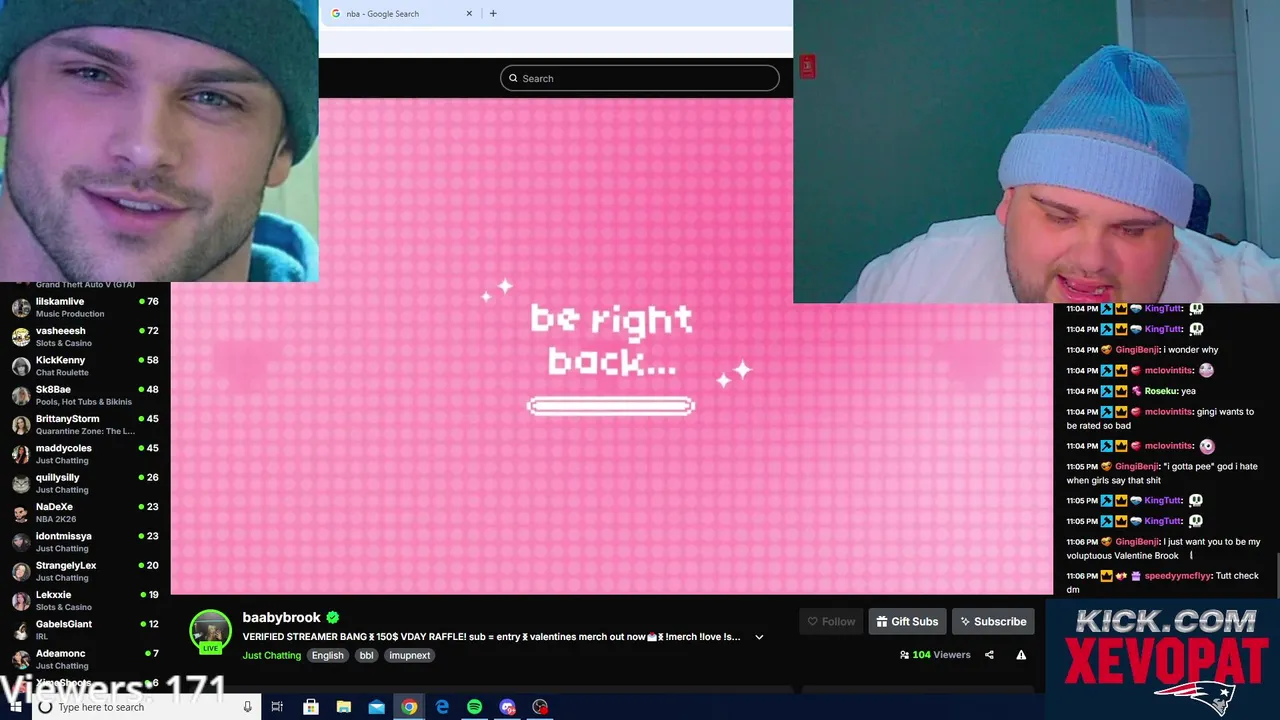Open Sk8Bae channel in sidebar
Screen dimensions: 1280x720
point(85,395)
